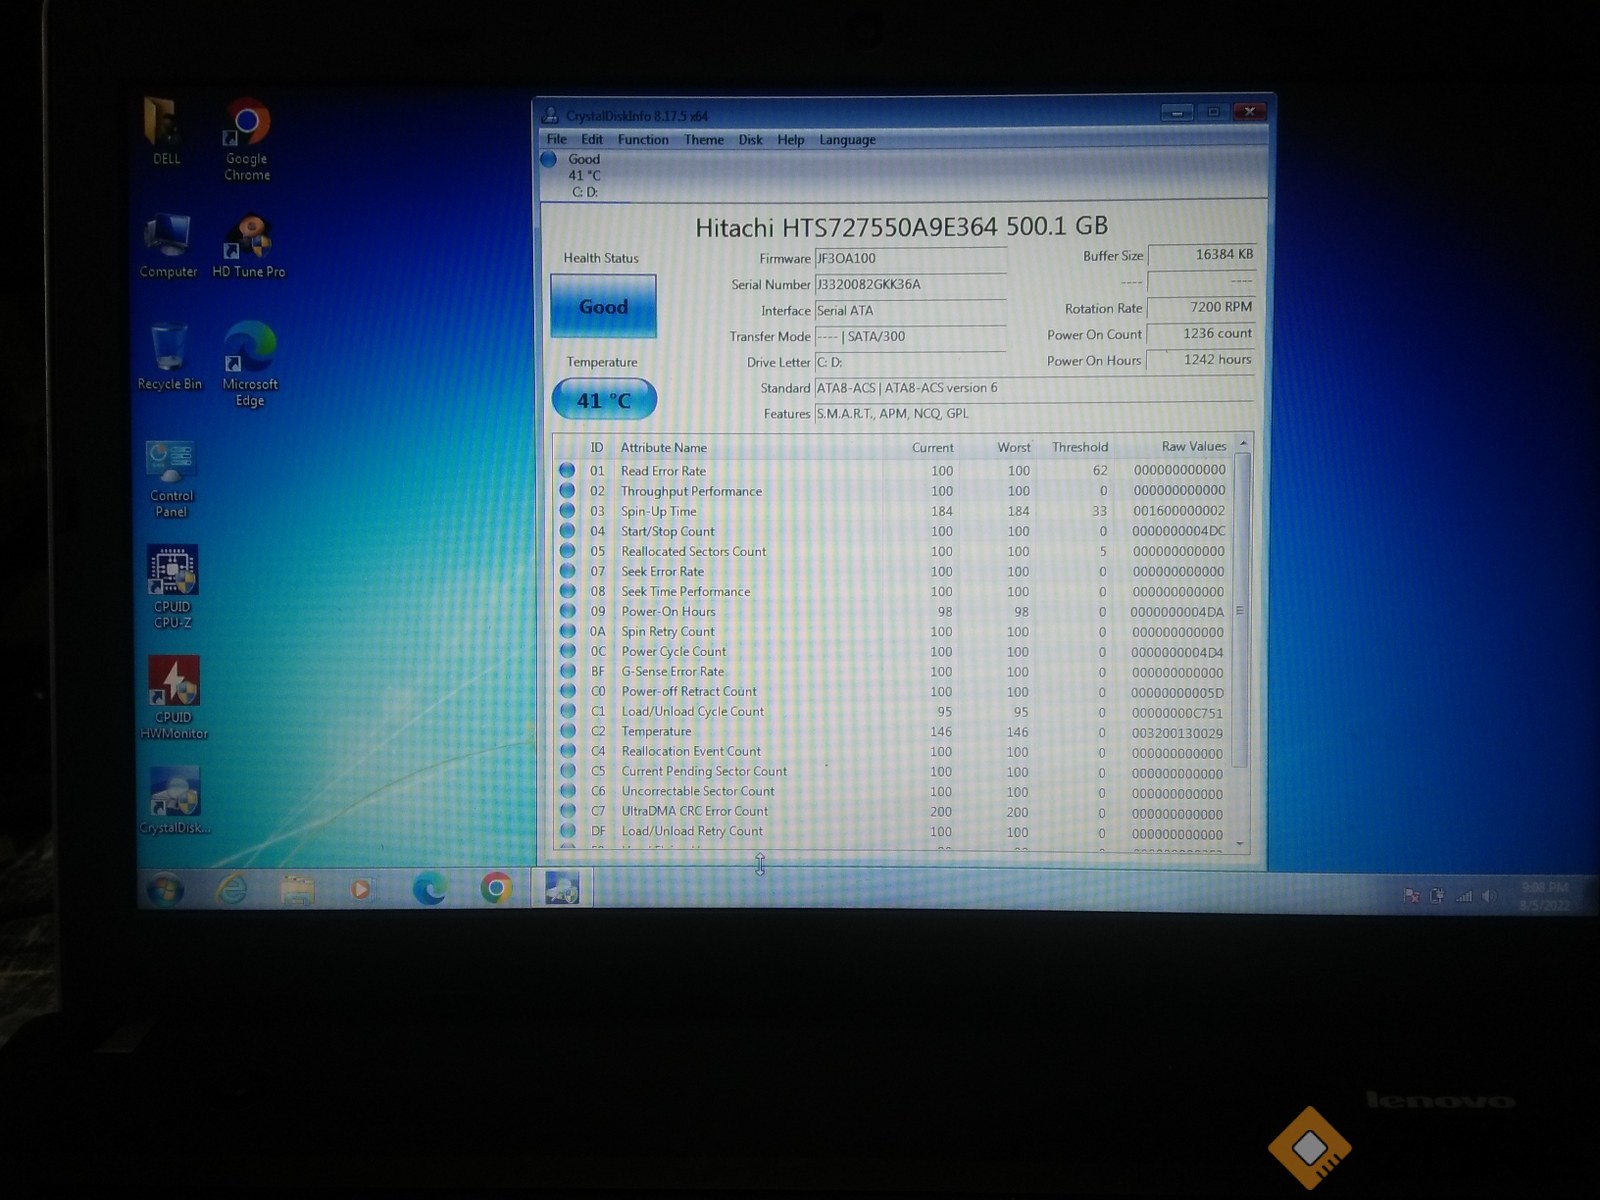Open the Function menu
The width and height of the screenshot is (1600, 1200).
point(643,140)
